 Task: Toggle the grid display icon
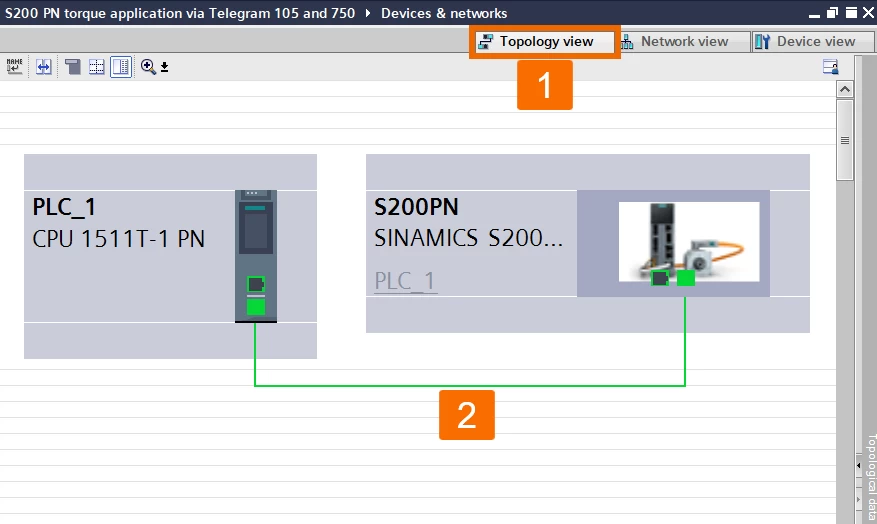[97, 67]
